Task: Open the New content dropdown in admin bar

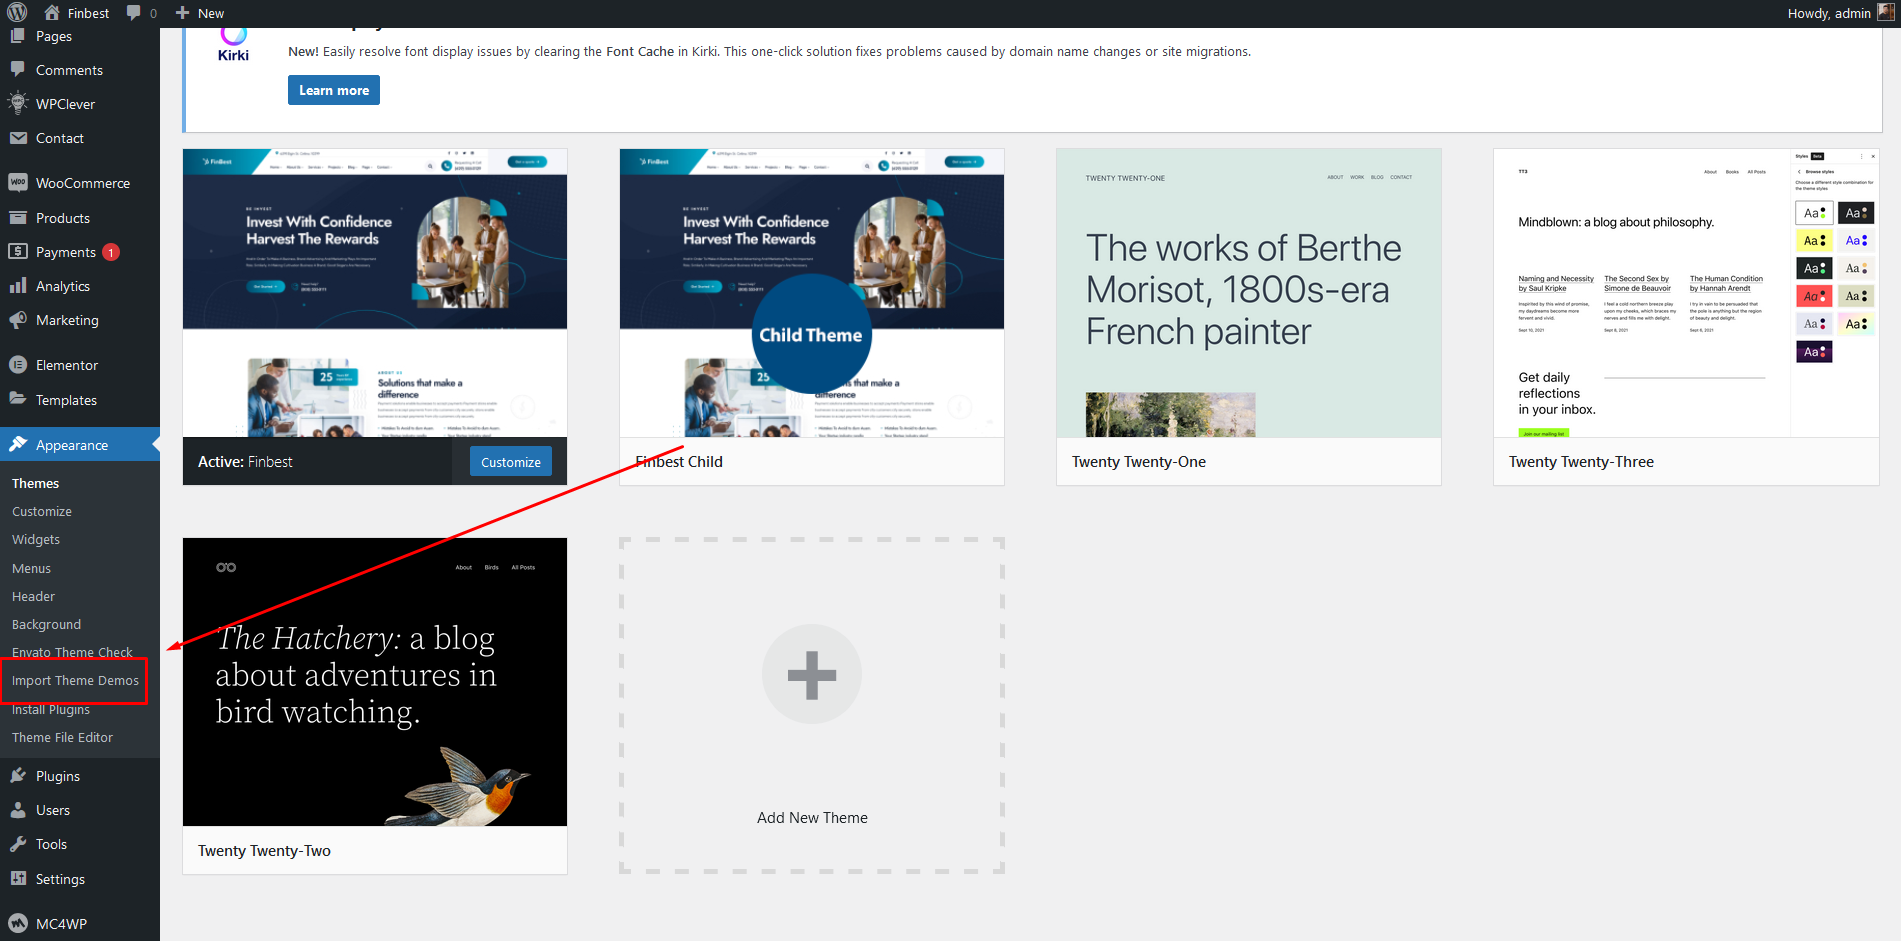Action: pyautogui.click(x=200, y=13)
